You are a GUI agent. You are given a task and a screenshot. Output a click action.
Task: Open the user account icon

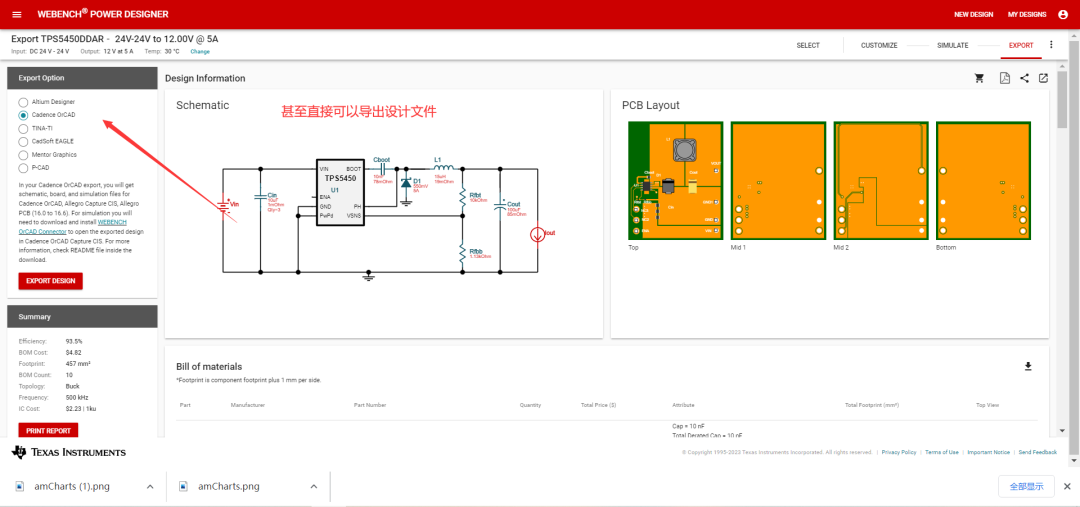coord(1062,14)
